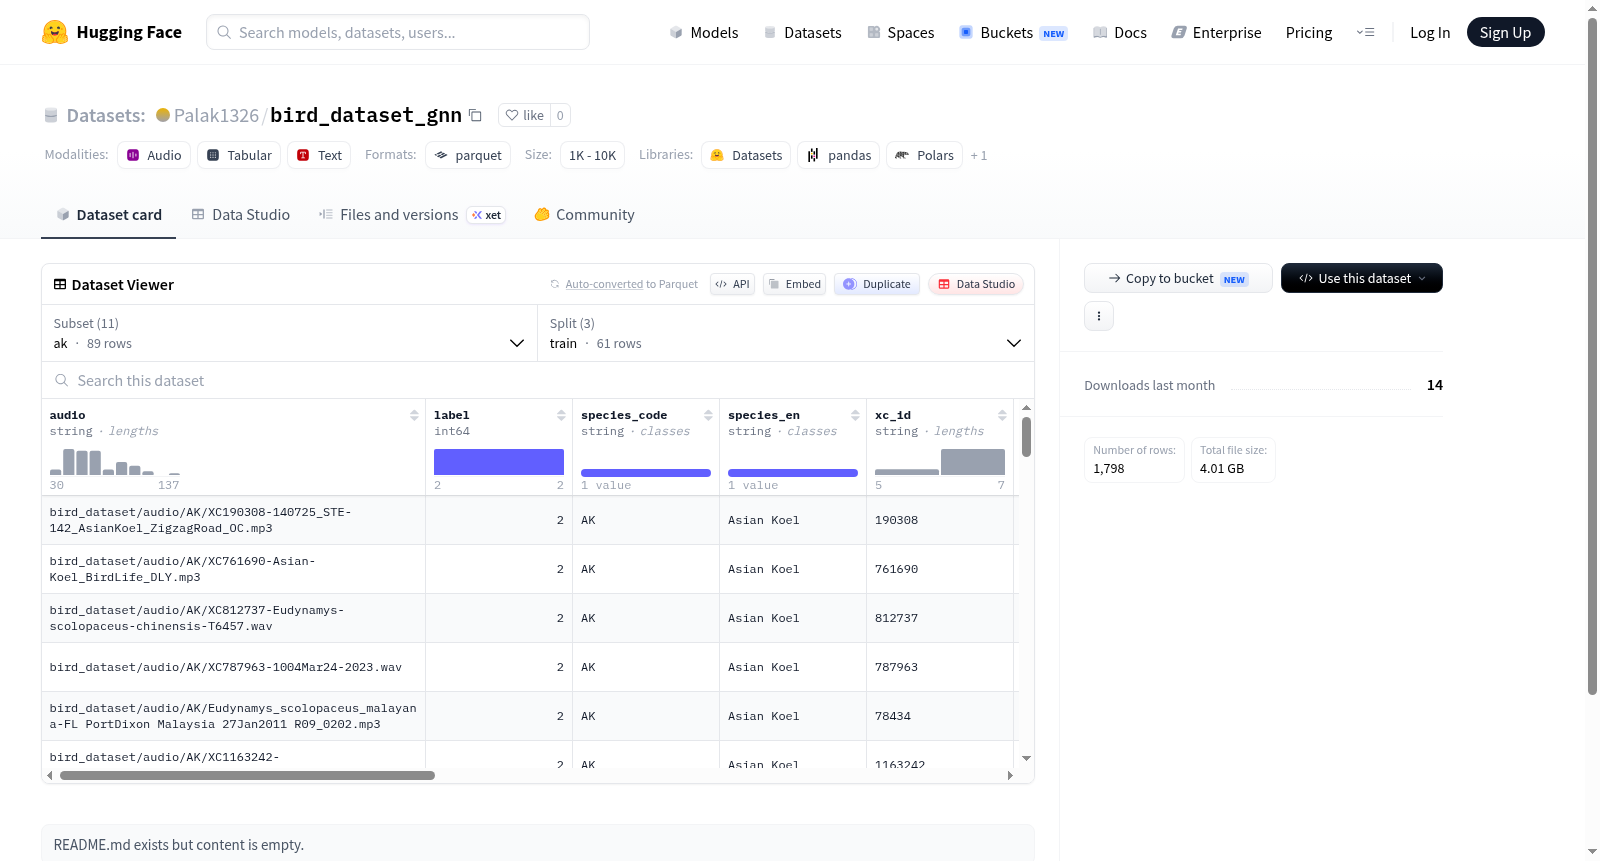The image size is (1600, 861).
Task: Focus the main search models field
Action: [398, 32]
